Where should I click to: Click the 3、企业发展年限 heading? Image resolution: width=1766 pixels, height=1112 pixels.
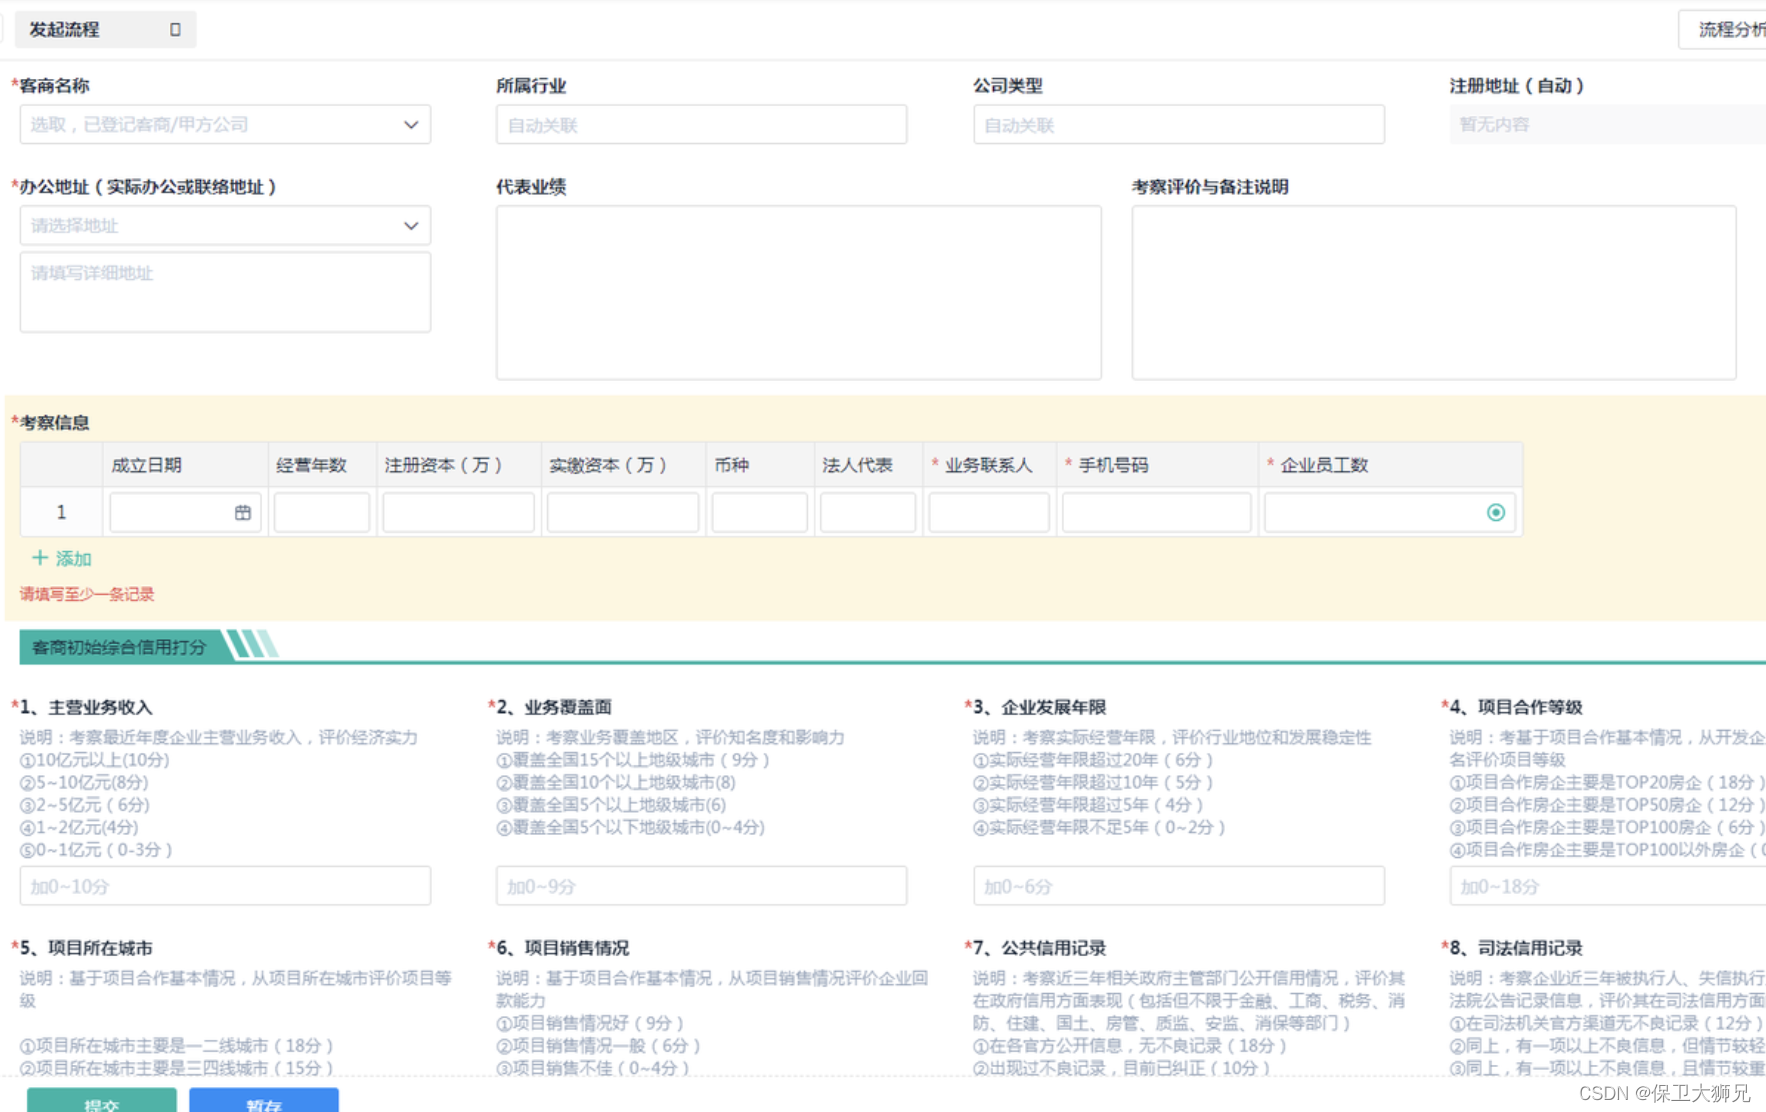pos(1039,707)
